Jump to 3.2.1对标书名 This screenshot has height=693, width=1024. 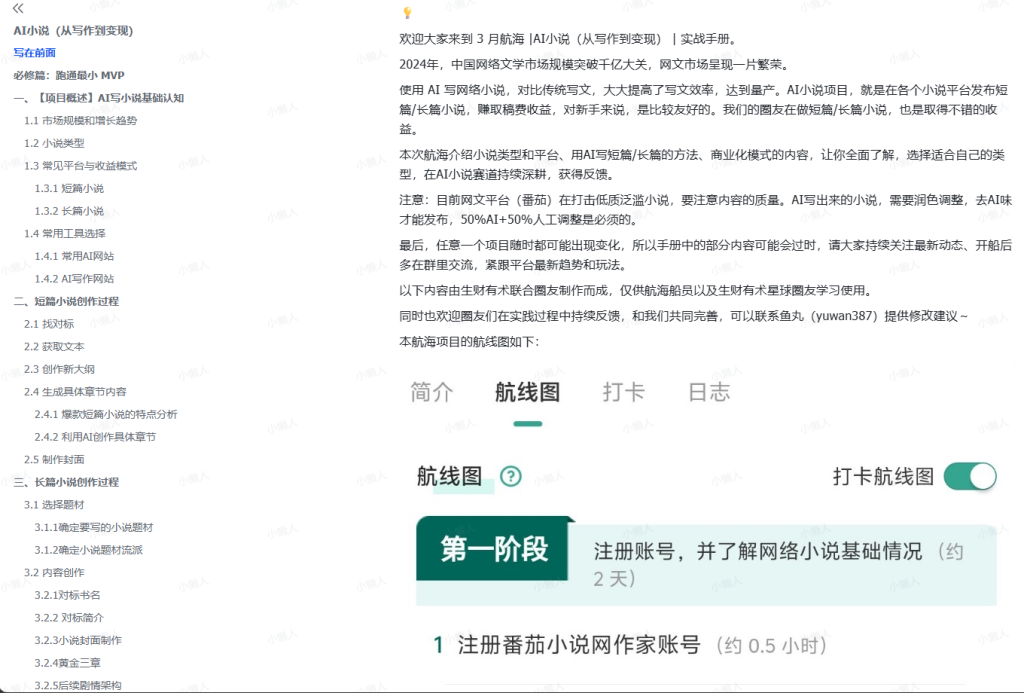[67, 595]
